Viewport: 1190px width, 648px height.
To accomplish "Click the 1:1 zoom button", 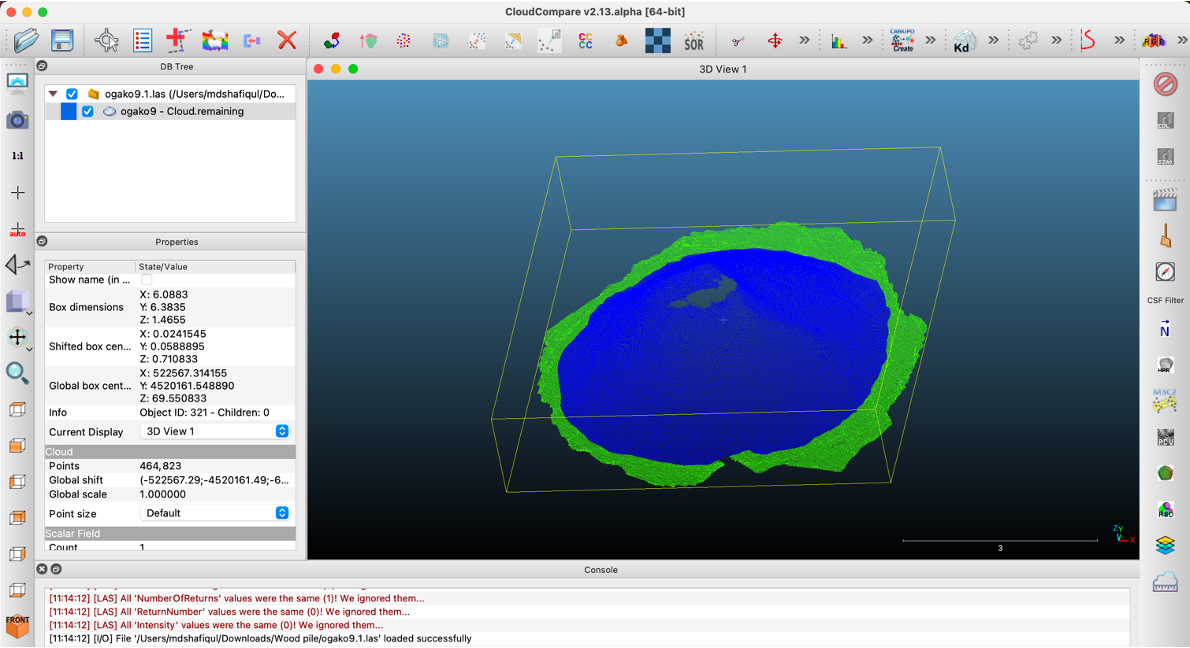I will pos(17,156).
